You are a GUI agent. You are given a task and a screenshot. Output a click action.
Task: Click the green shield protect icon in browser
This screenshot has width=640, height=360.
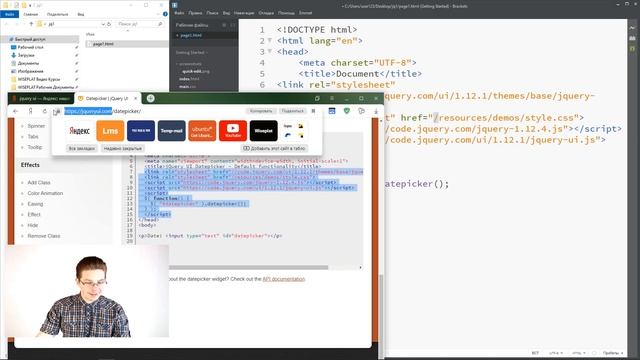coord(347,111)
